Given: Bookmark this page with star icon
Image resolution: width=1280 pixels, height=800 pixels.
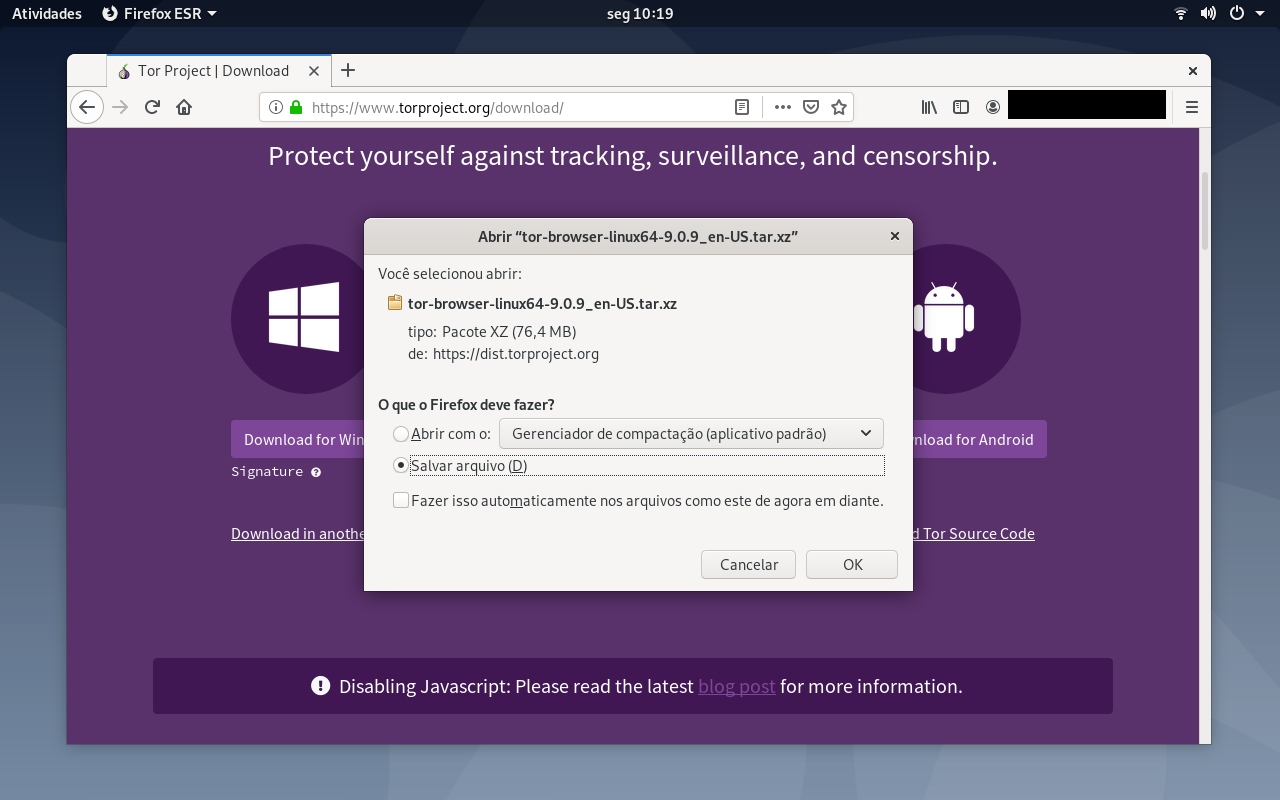Looking at the screenshot, I should (839, 107).
